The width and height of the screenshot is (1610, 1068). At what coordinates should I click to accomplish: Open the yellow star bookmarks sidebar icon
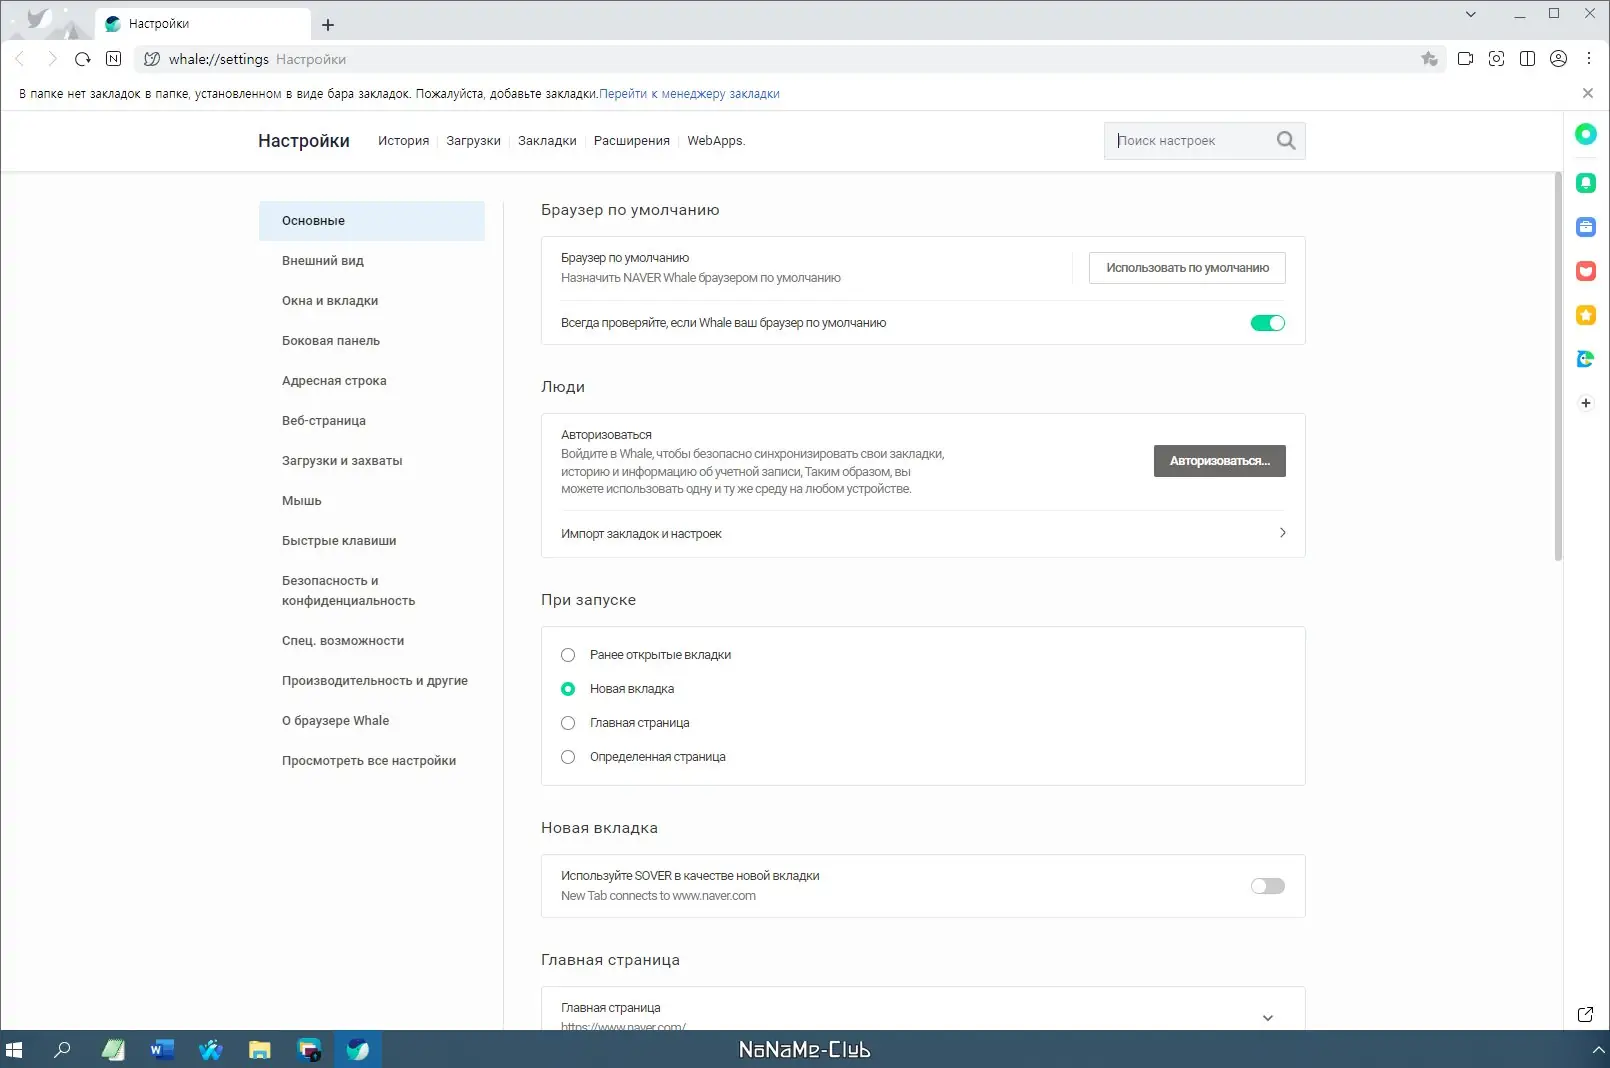click(x=1585, y=315)
